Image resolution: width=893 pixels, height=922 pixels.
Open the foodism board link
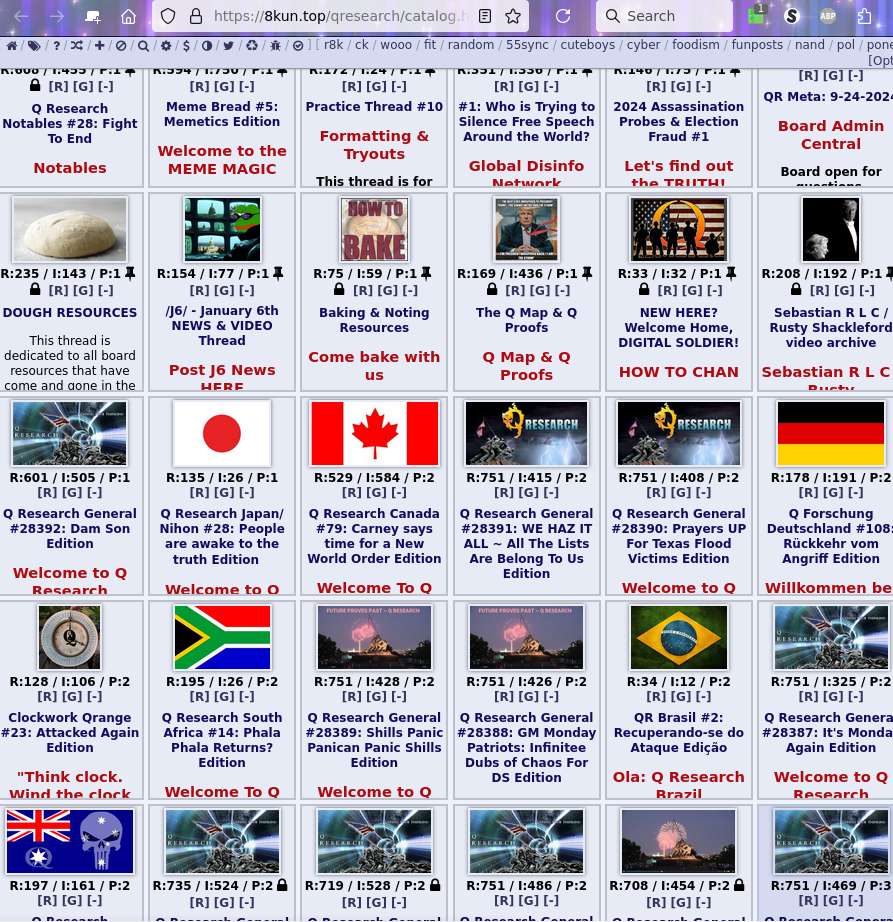(695, 45)
